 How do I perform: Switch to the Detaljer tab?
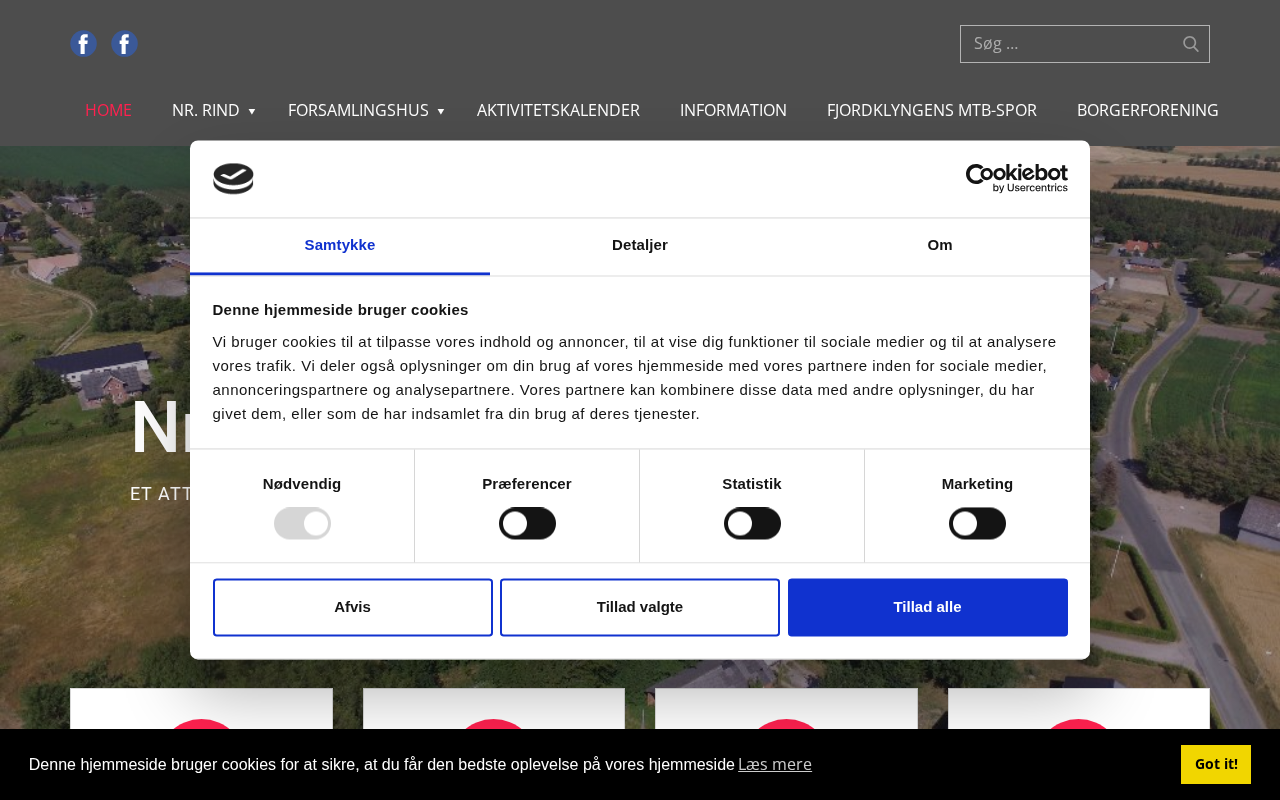[x=640, y=245]
